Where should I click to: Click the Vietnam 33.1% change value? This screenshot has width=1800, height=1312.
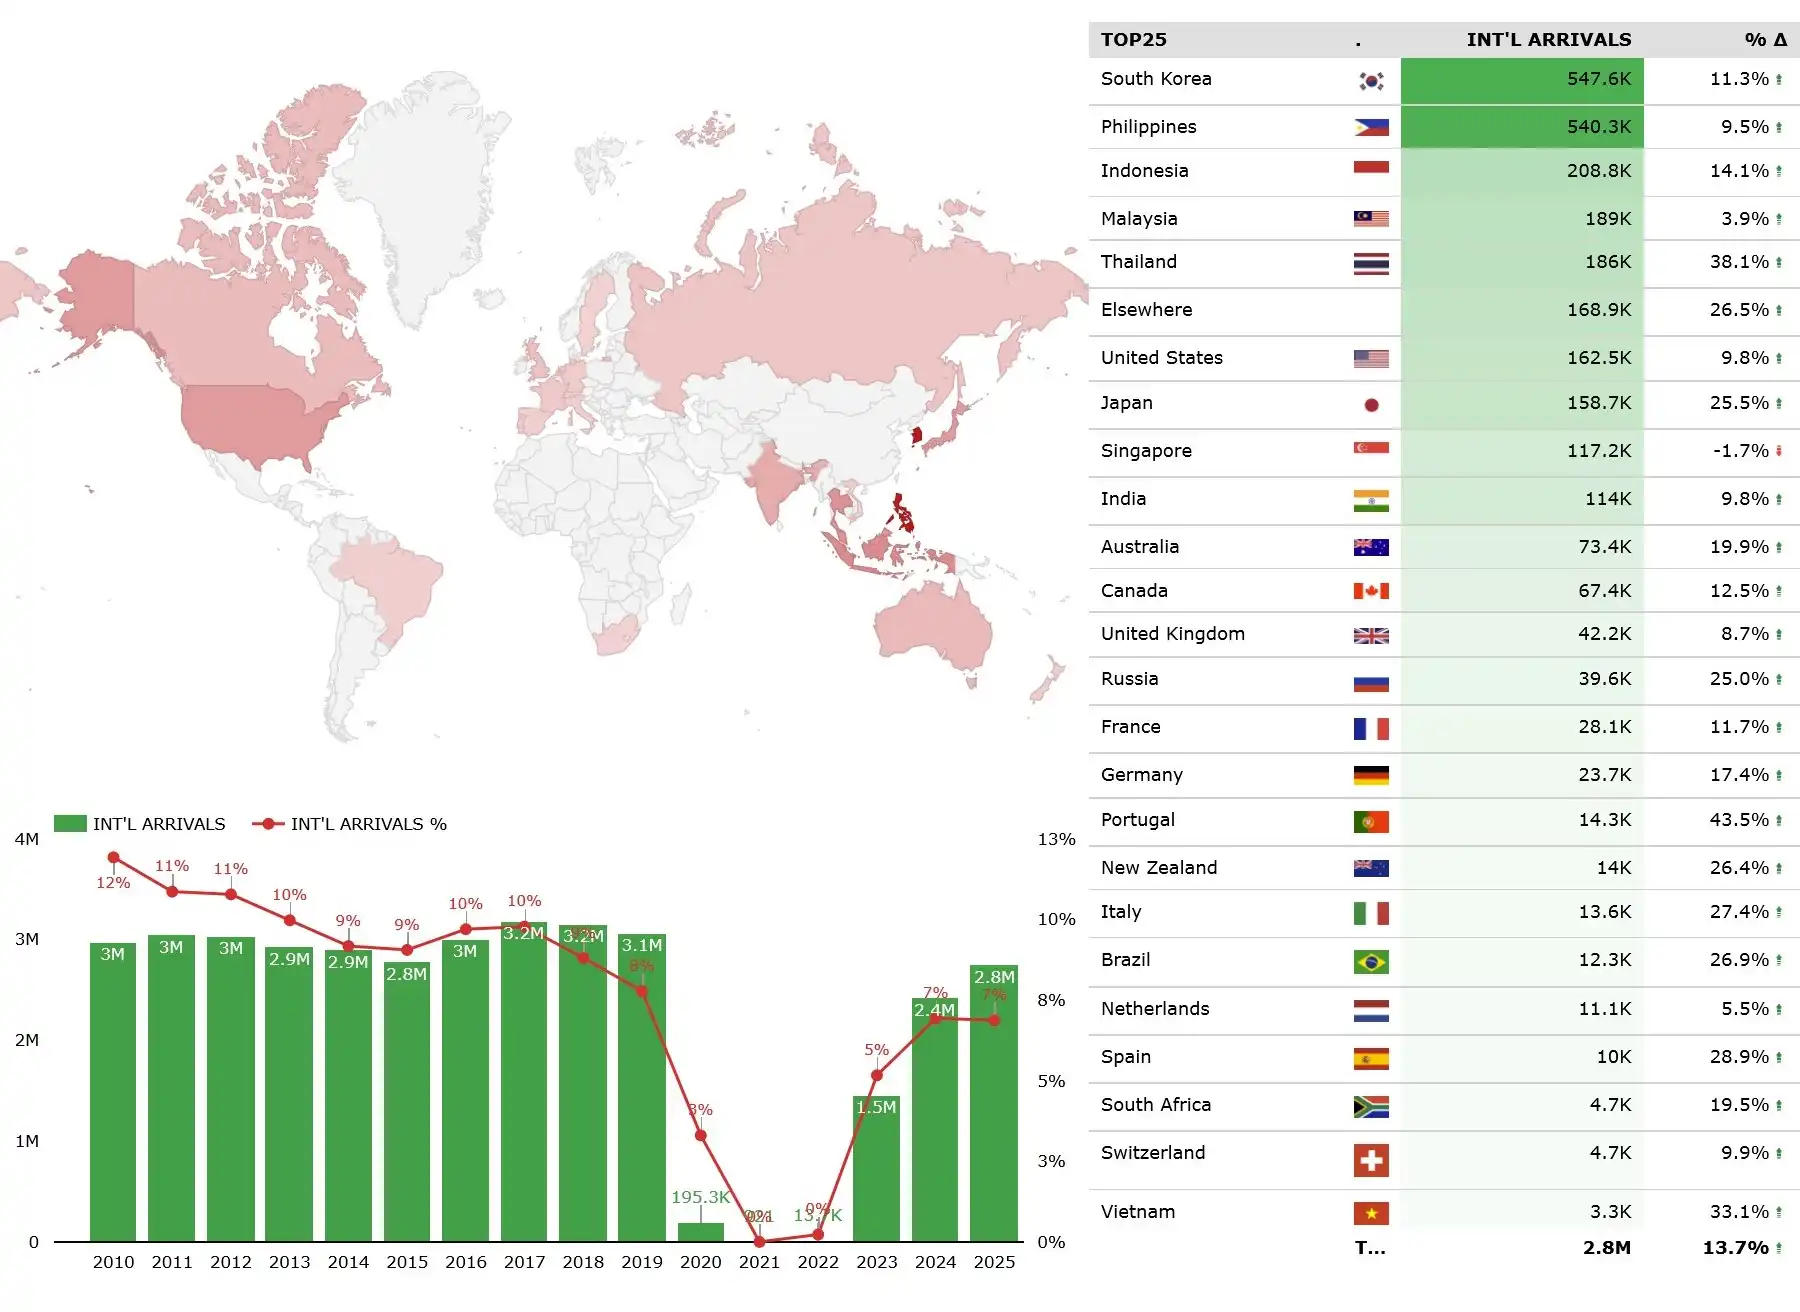(1739, 1211)
